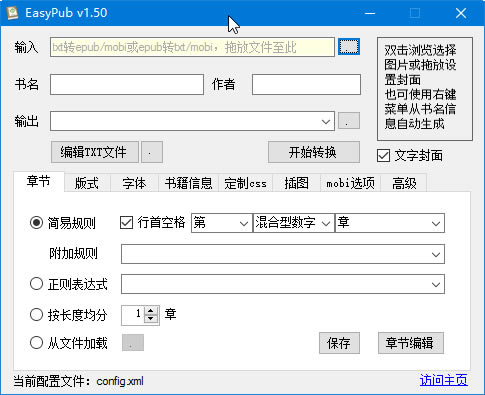Close the EasyPub window

point(461,13)
